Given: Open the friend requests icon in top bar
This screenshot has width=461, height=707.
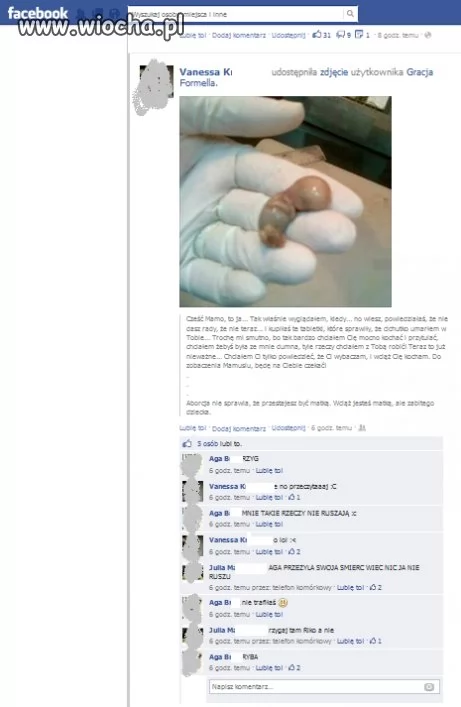Looking at the screenshot, I should click(x=81, y=14).
